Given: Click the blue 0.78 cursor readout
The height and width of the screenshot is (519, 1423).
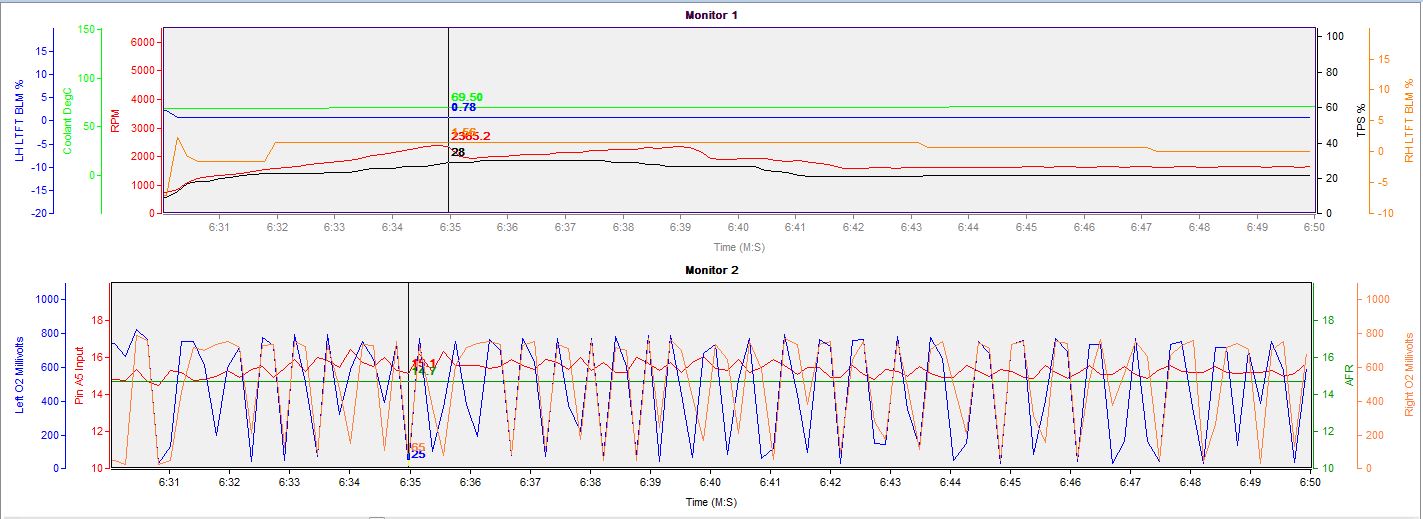Looking at the screenshot, I should coord(463,107).
